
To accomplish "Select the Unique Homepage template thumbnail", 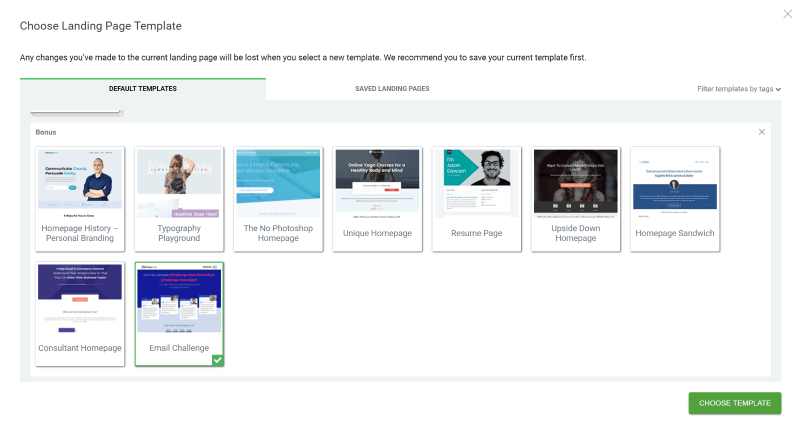I will point(377,184).
